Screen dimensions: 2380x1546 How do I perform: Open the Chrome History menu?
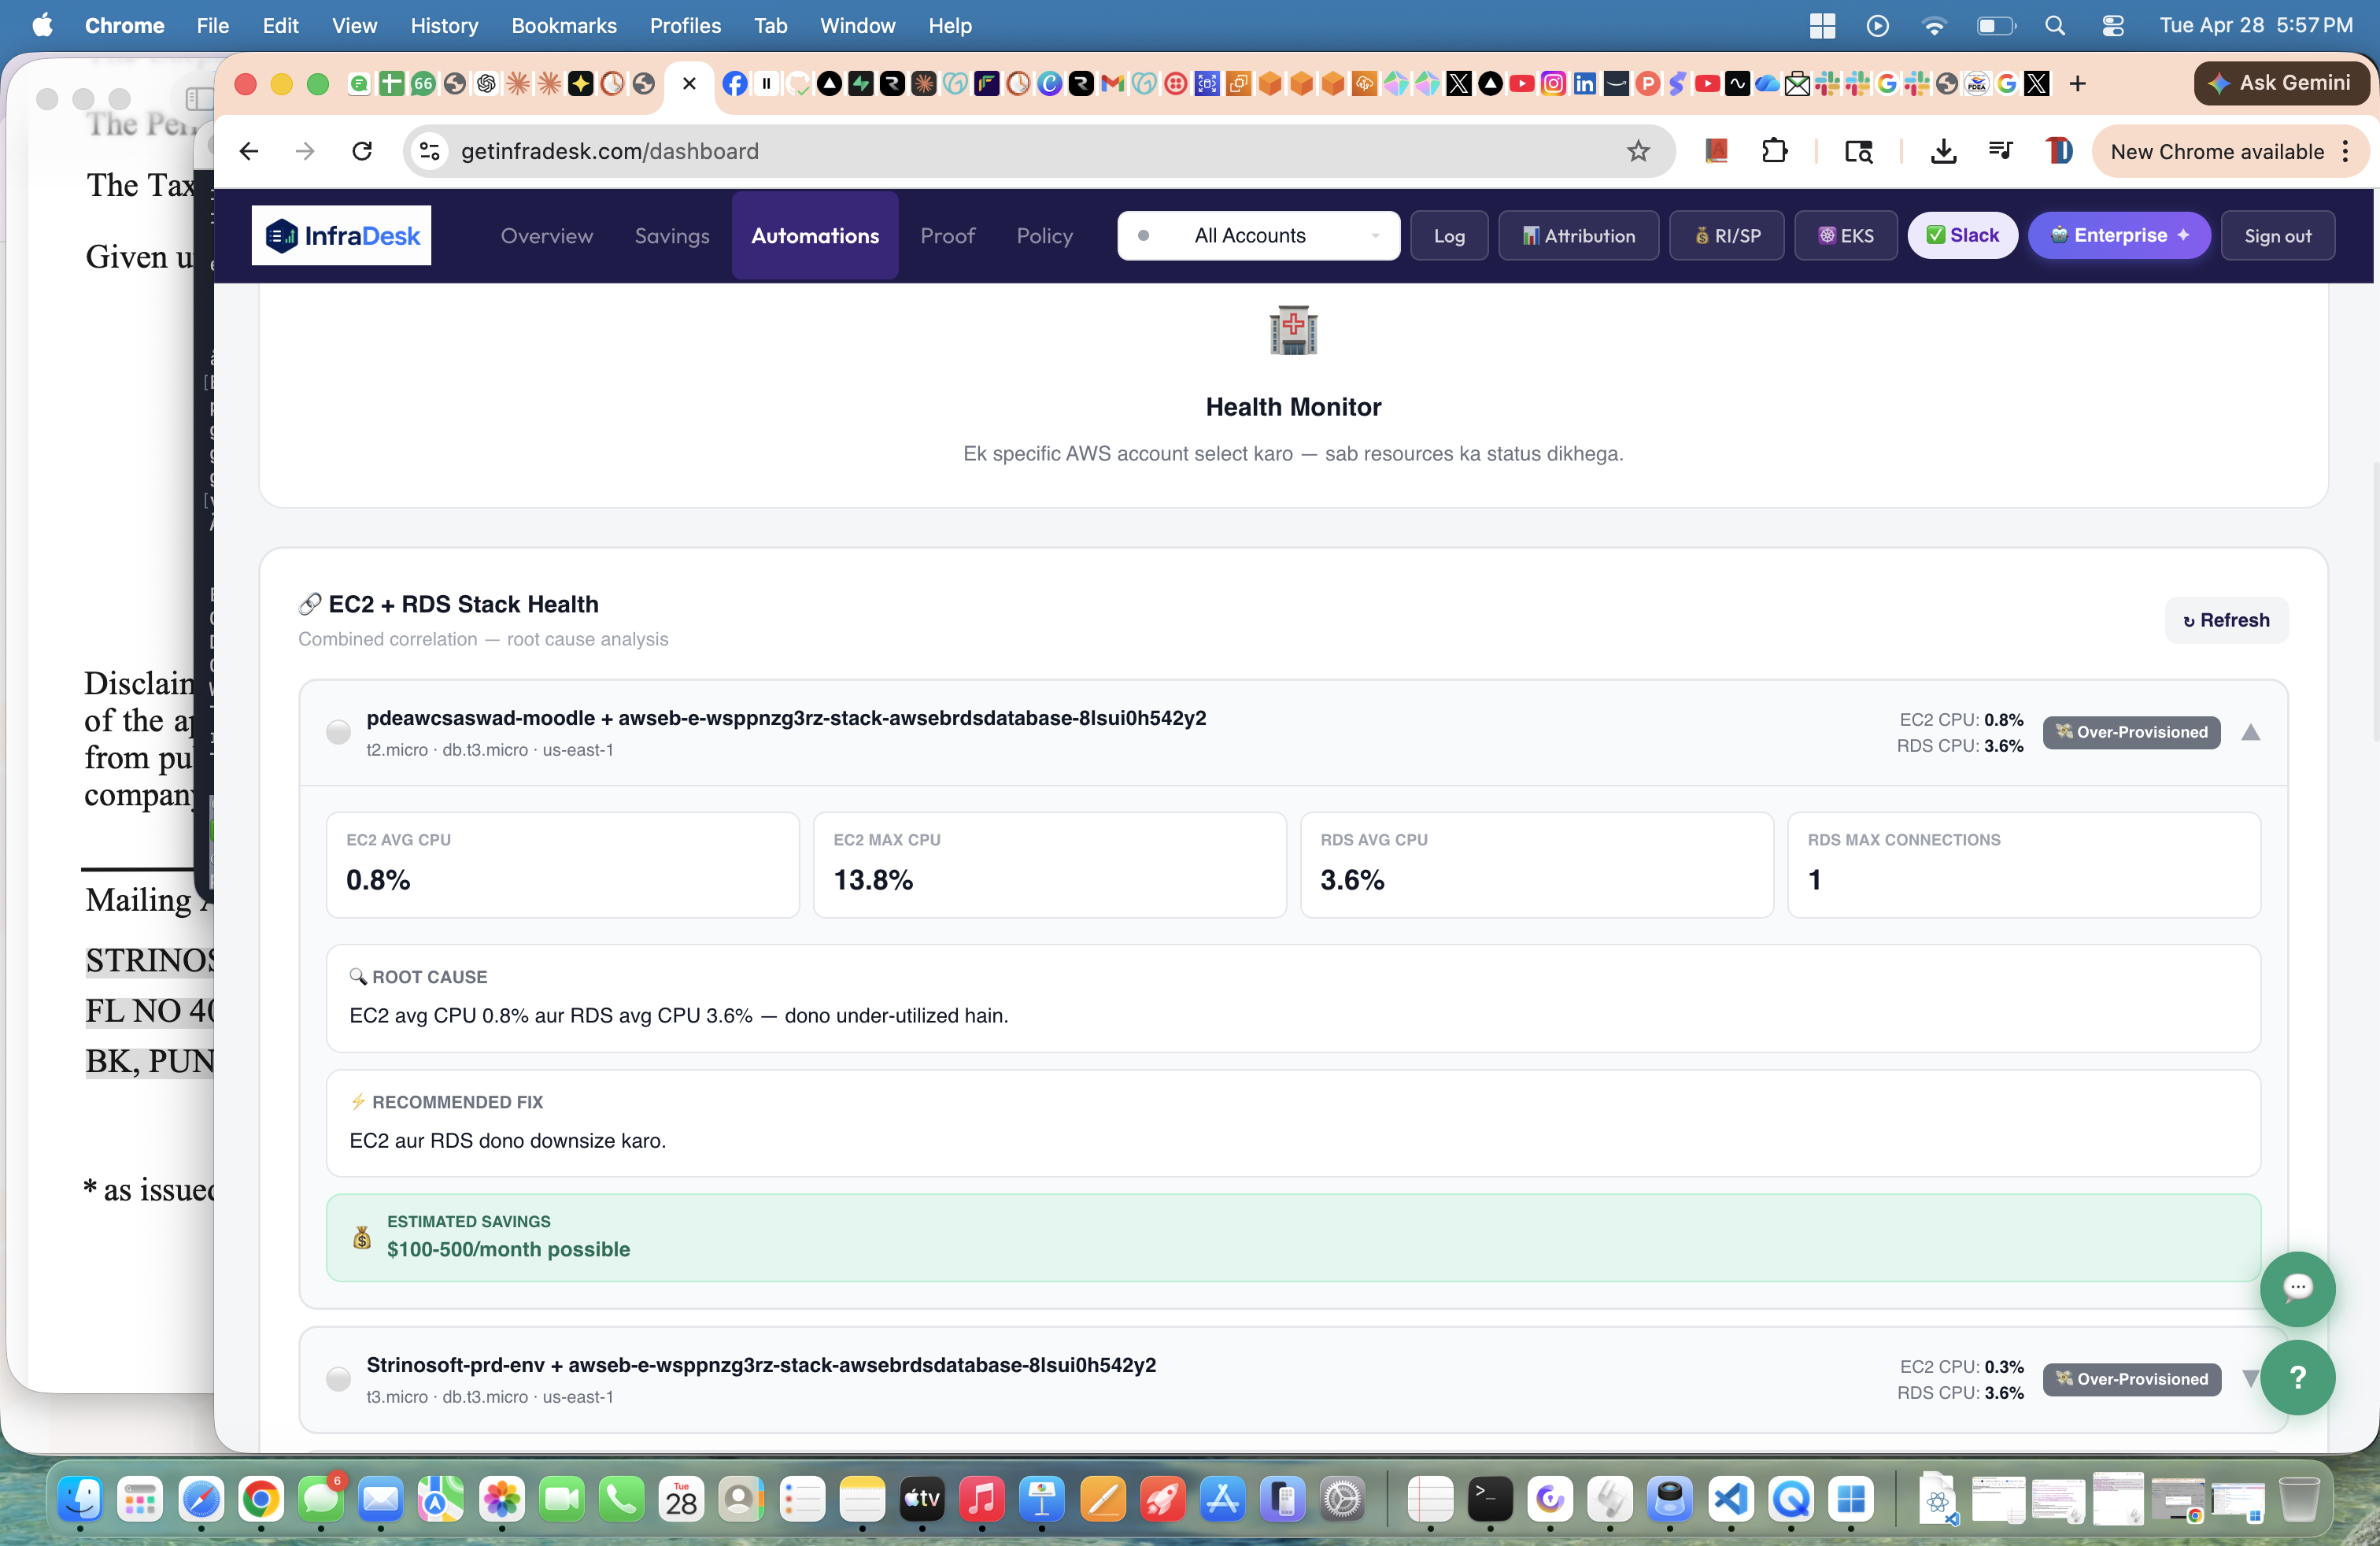coord(444,25)
